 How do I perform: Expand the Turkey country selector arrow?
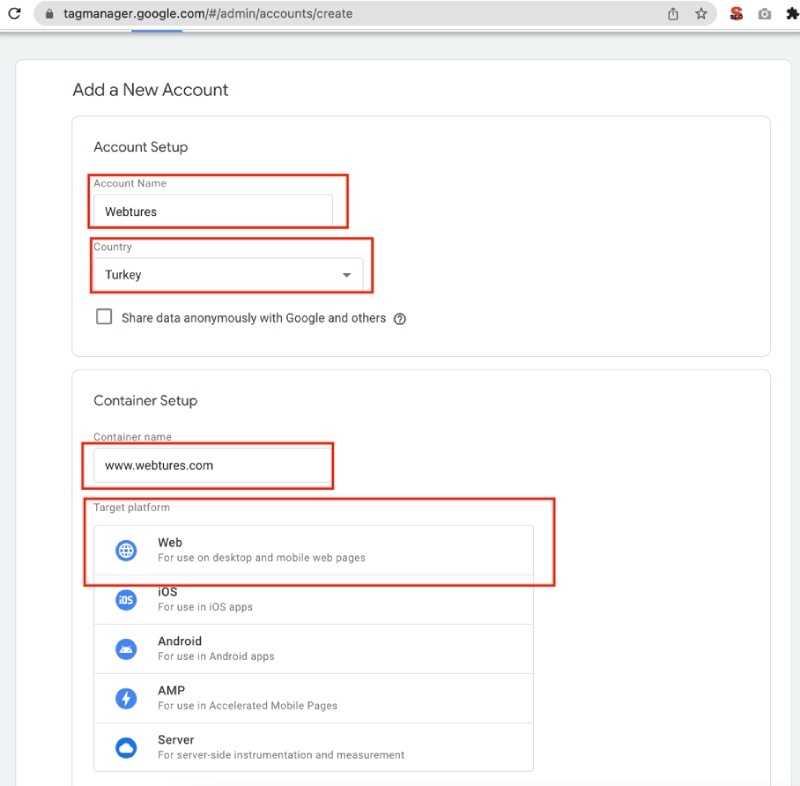click(x=347, y=274)
